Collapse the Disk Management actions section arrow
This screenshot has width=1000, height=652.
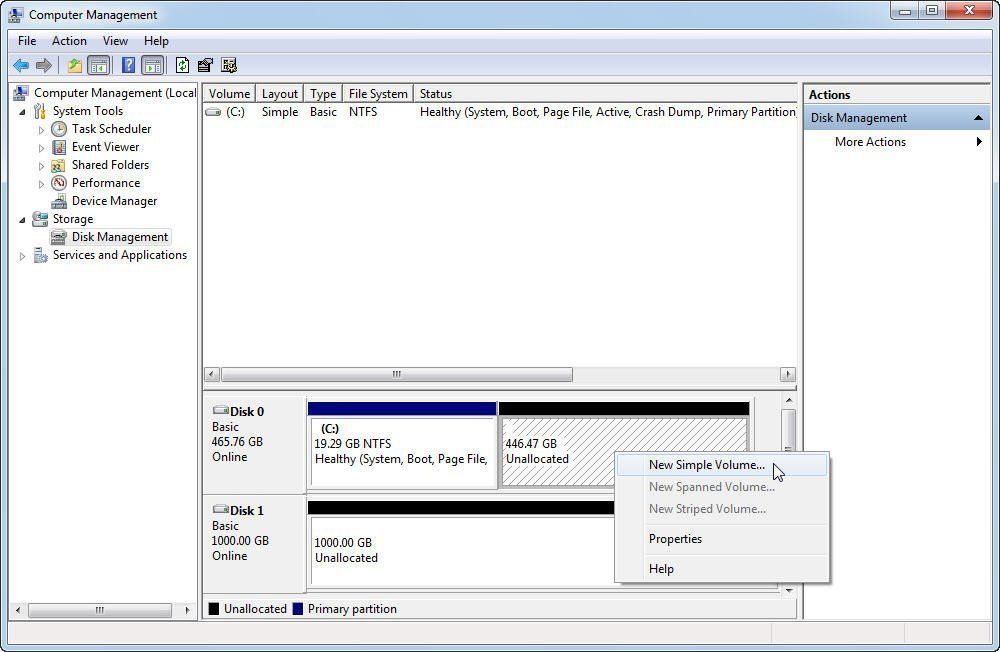tap(978, 118)
